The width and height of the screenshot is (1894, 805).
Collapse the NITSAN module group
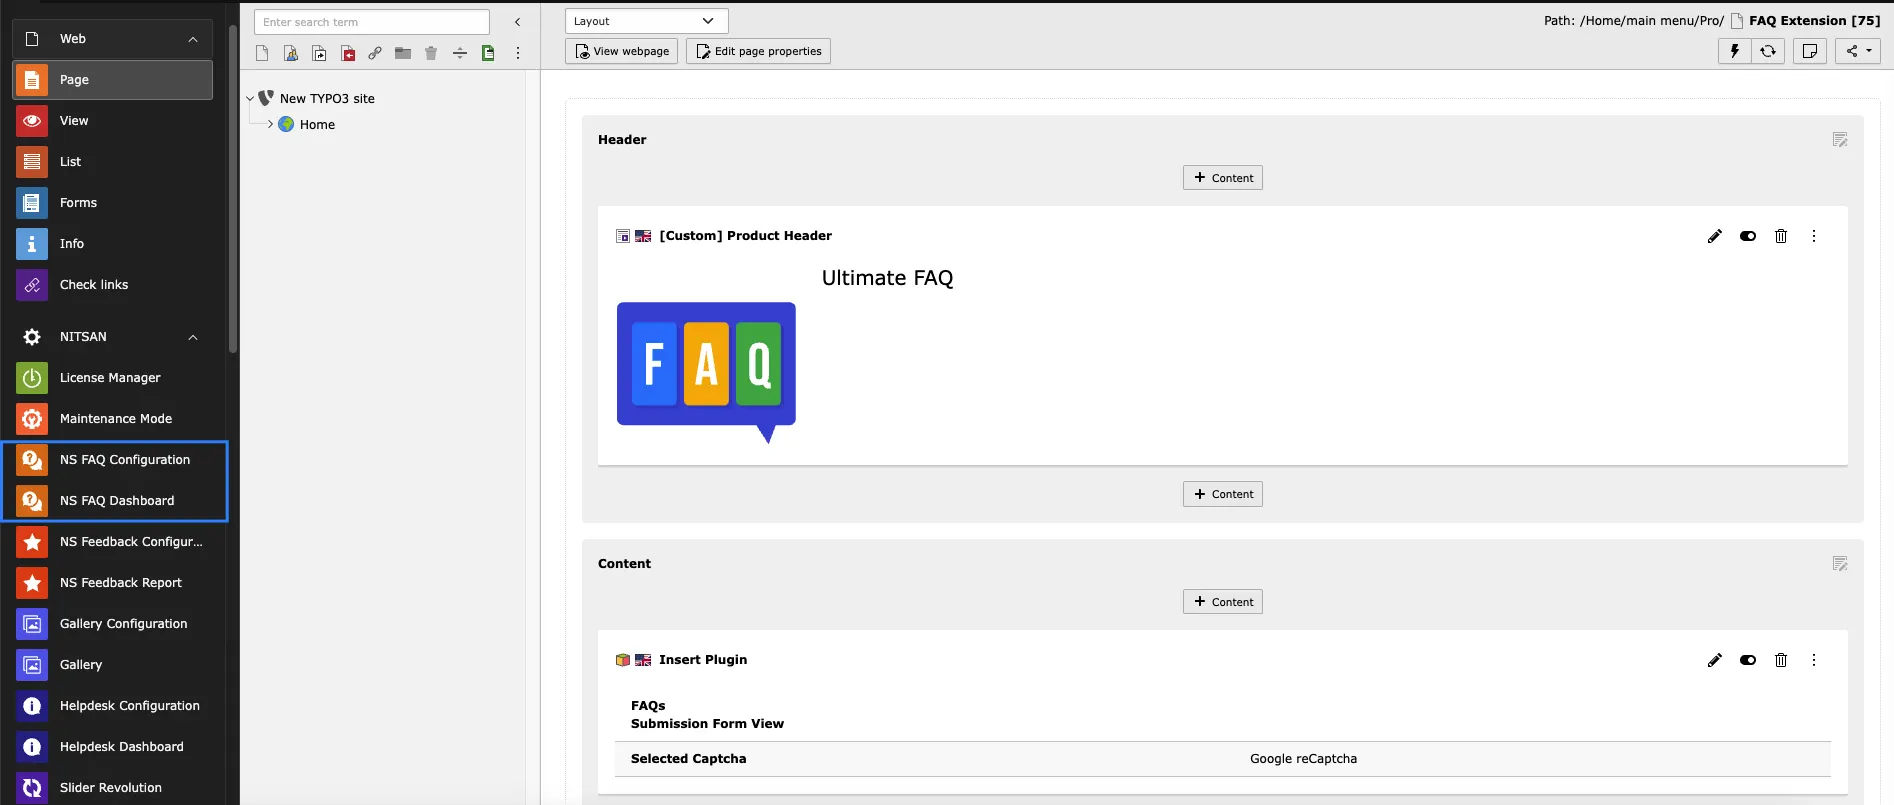click(x=112, y=337)
